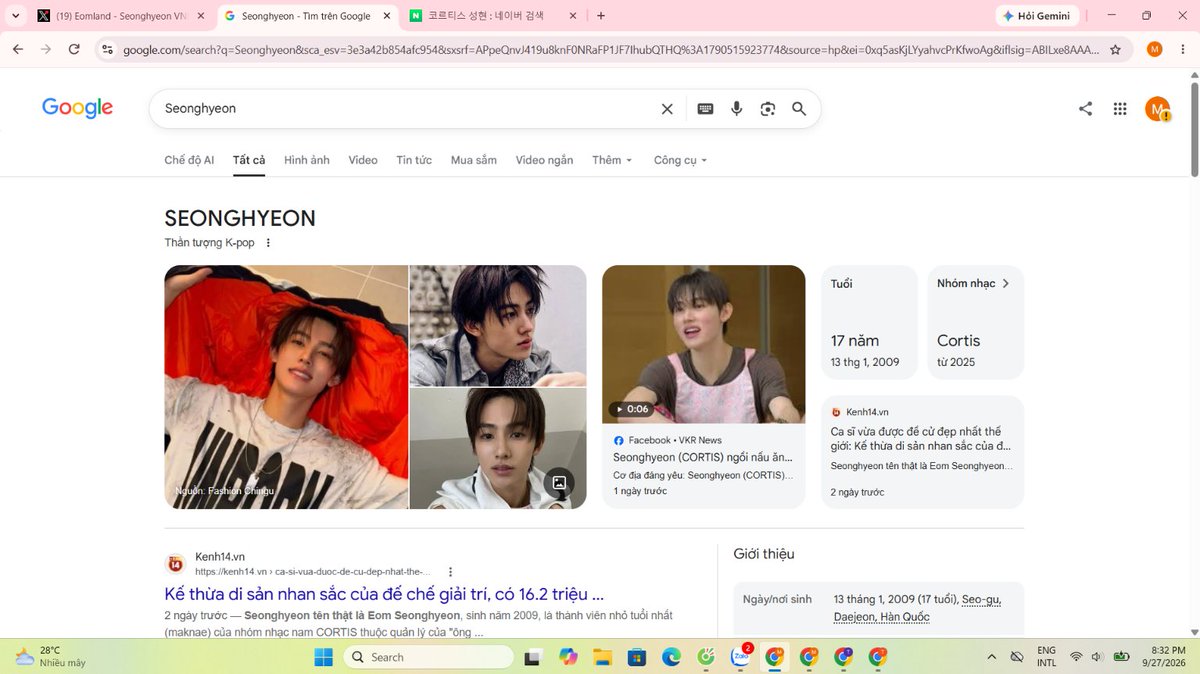View site information icon in address bar

pos(108,49)
